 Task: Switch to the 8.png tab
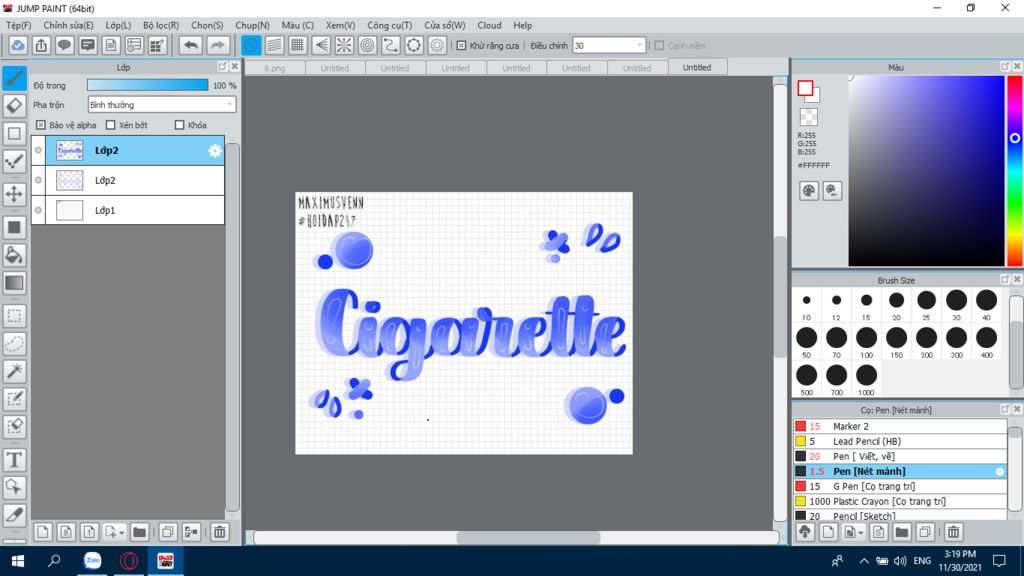[274, 68]
